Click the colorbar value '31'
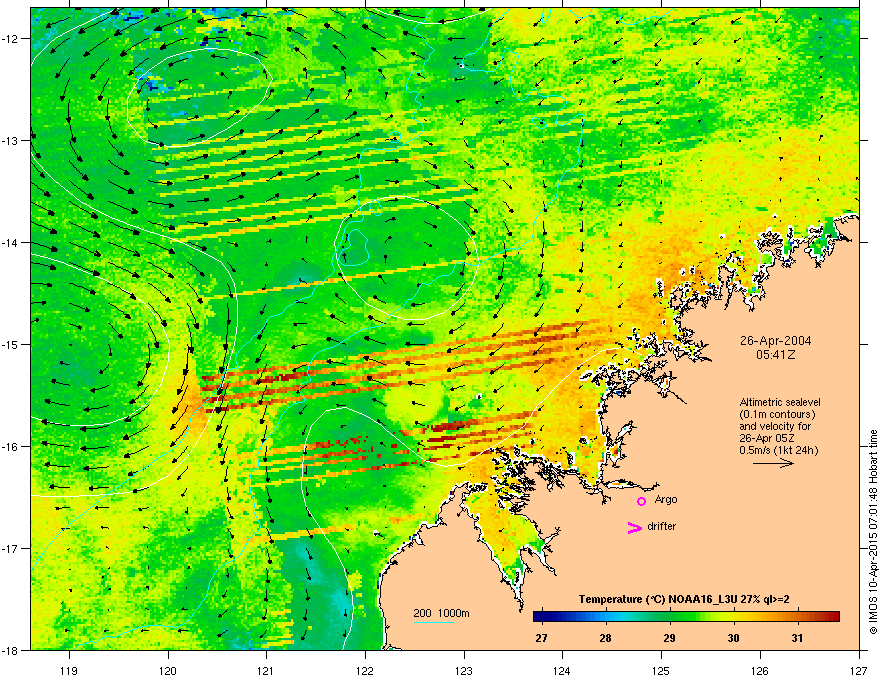This screenshot has width=880, height=680. 797,638
